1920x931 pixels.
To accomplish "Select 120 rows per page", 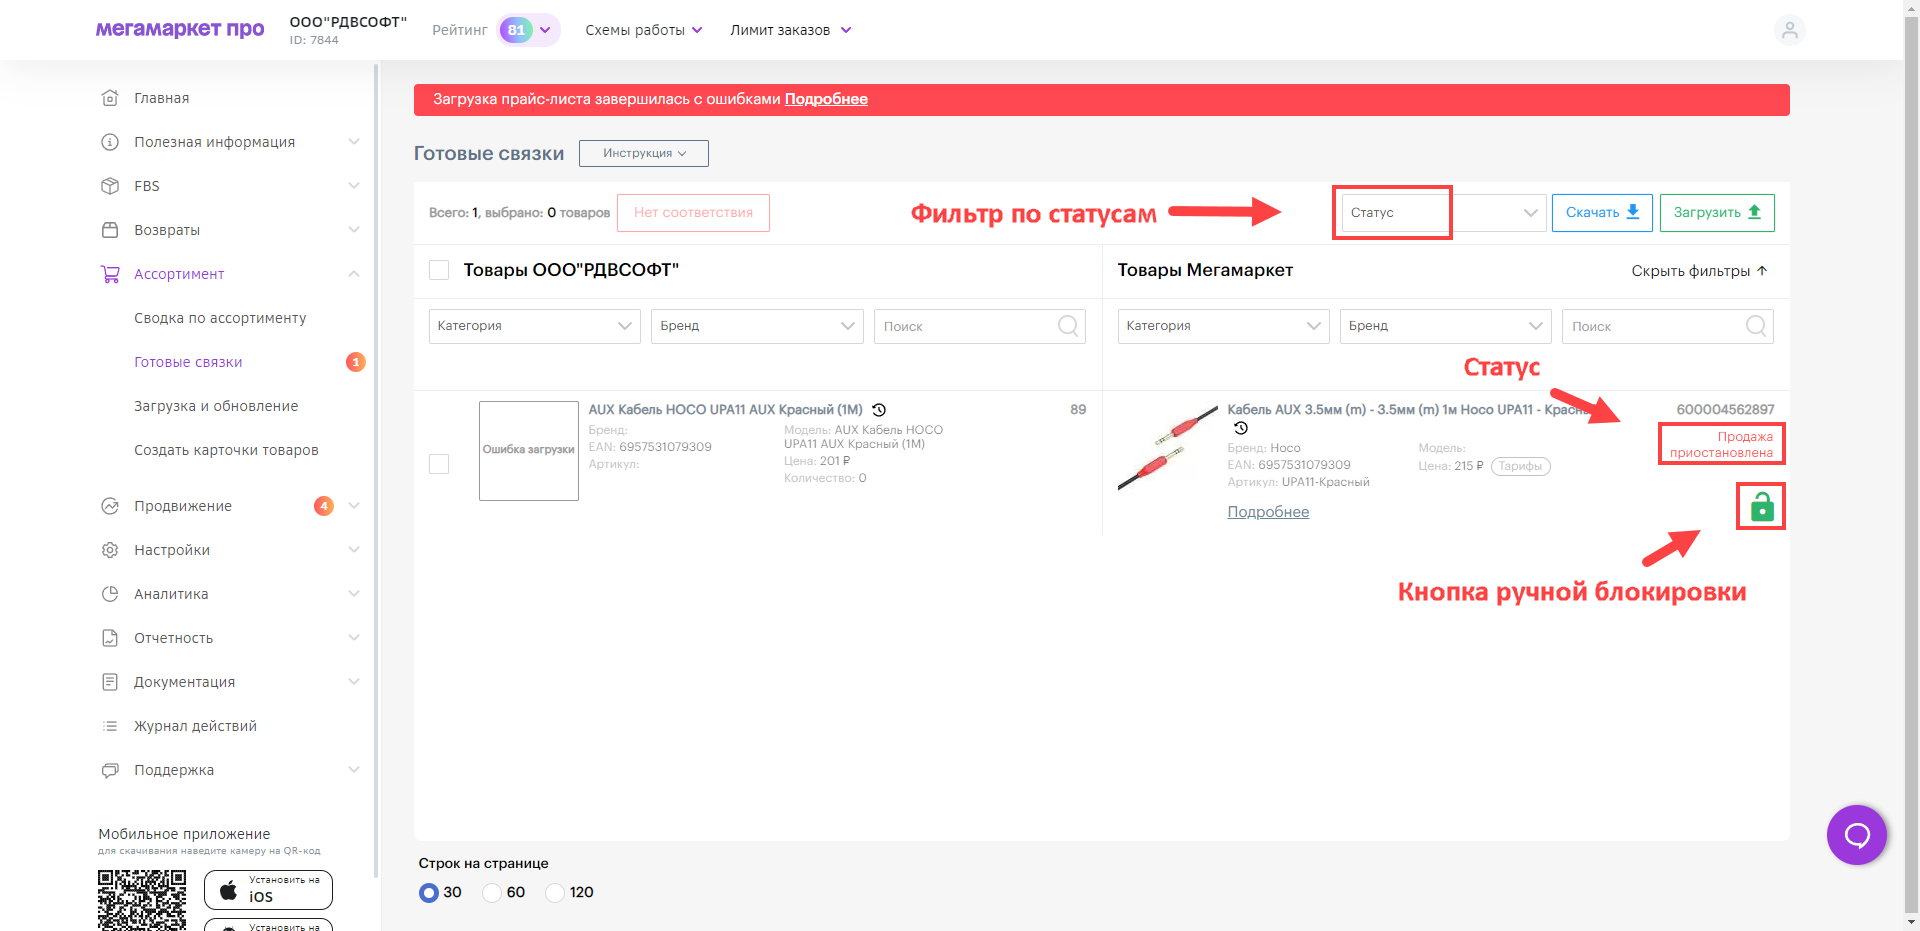I will coord(555,892).
